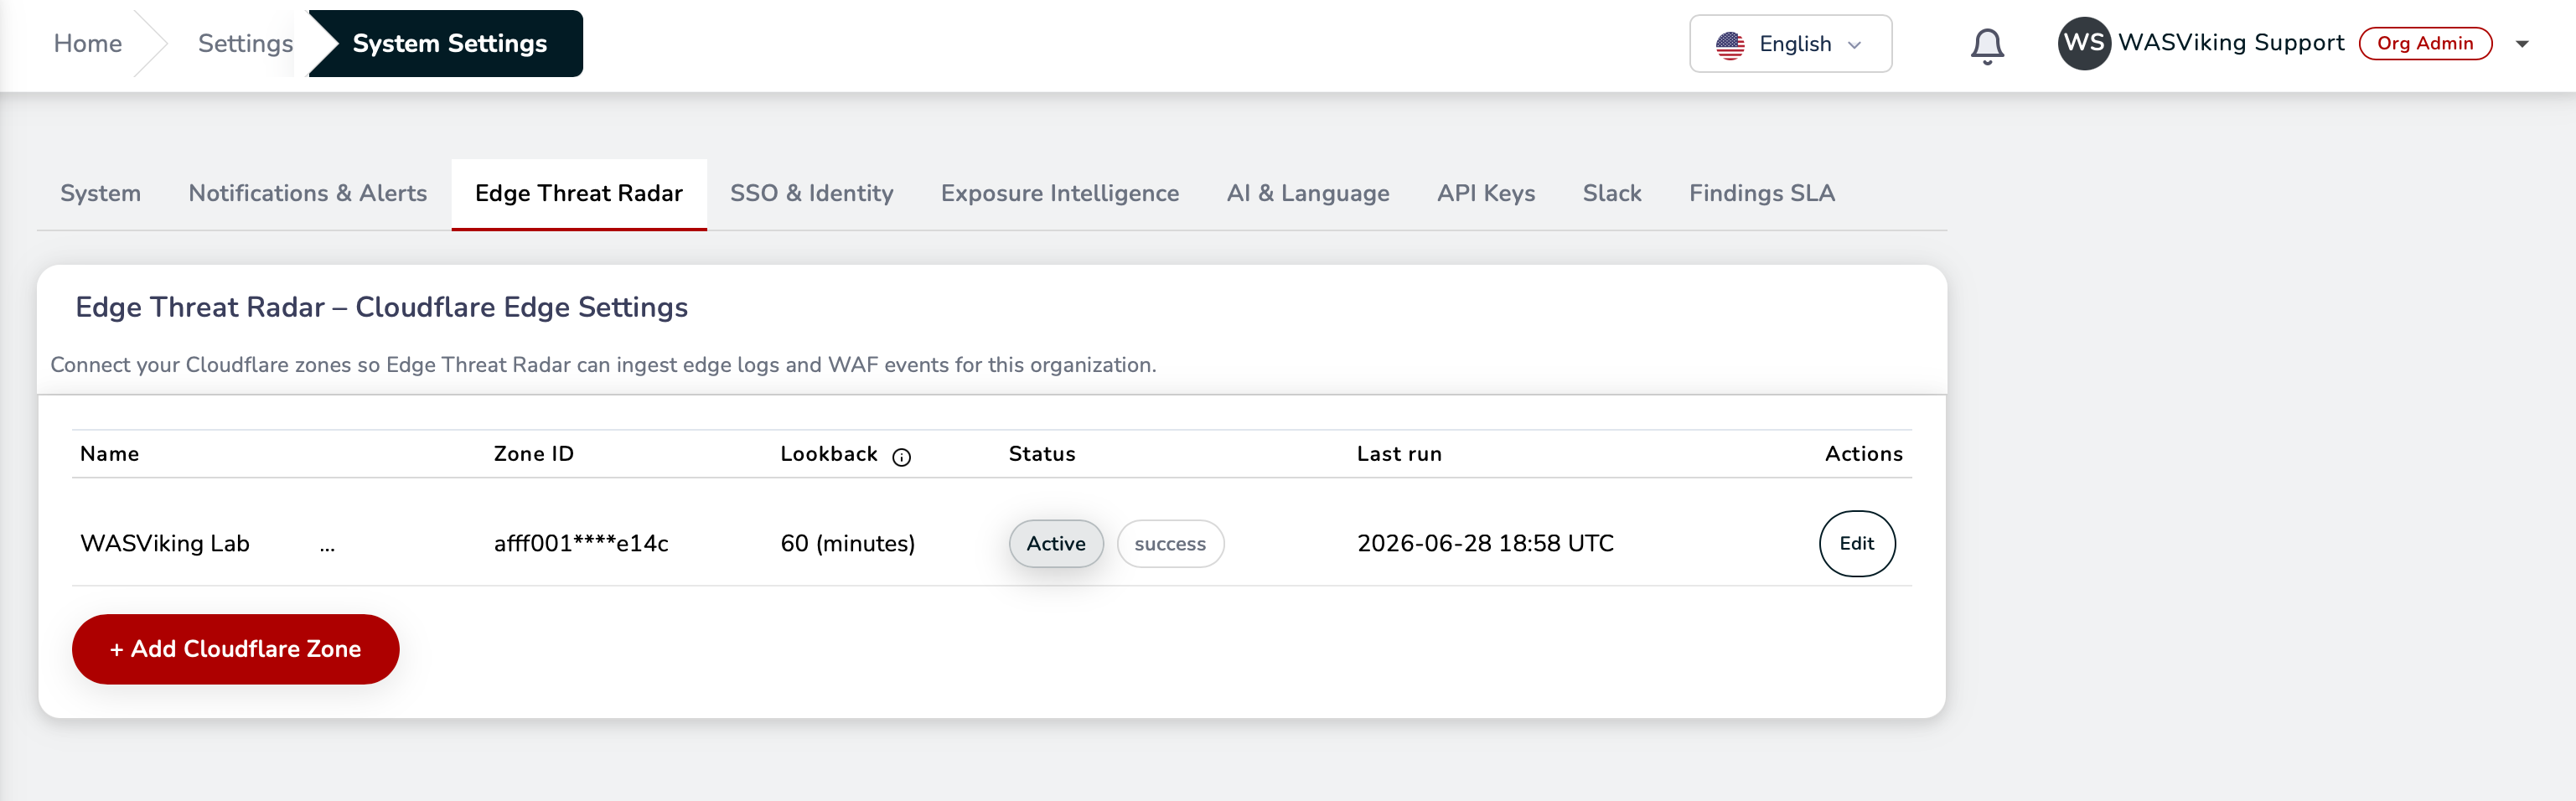Click the Status column header
The image size is (2576, 801).
tap(1041, 454)
